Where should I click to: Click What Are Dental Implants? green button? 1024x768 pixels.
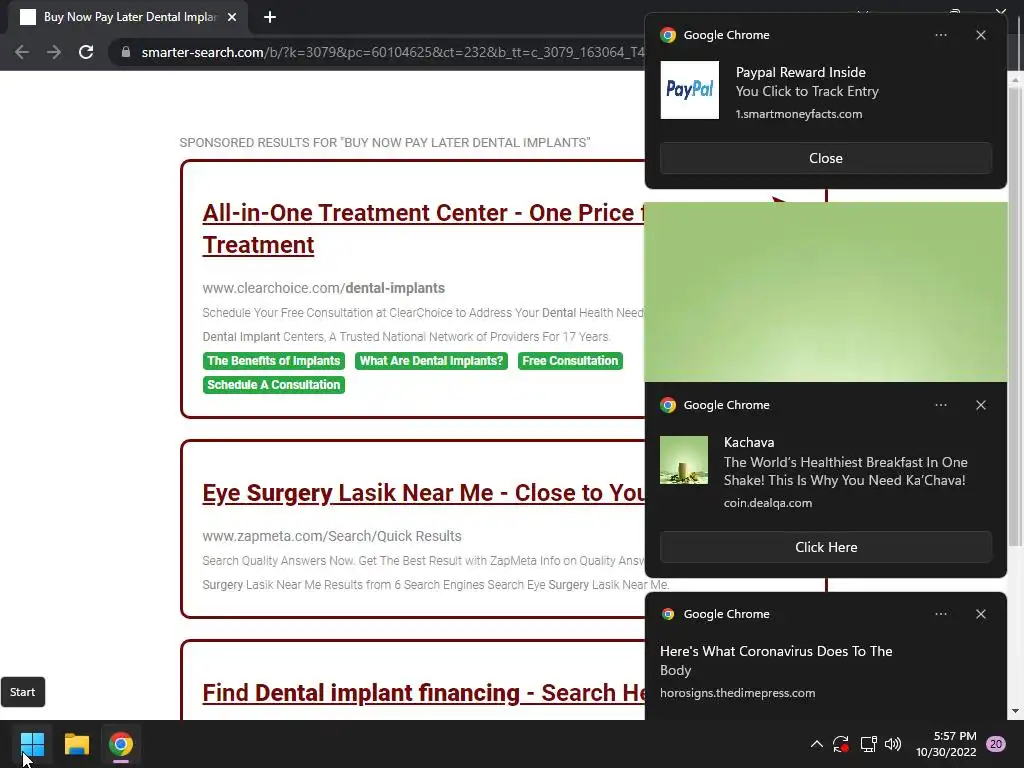click(x=431, y=360)
